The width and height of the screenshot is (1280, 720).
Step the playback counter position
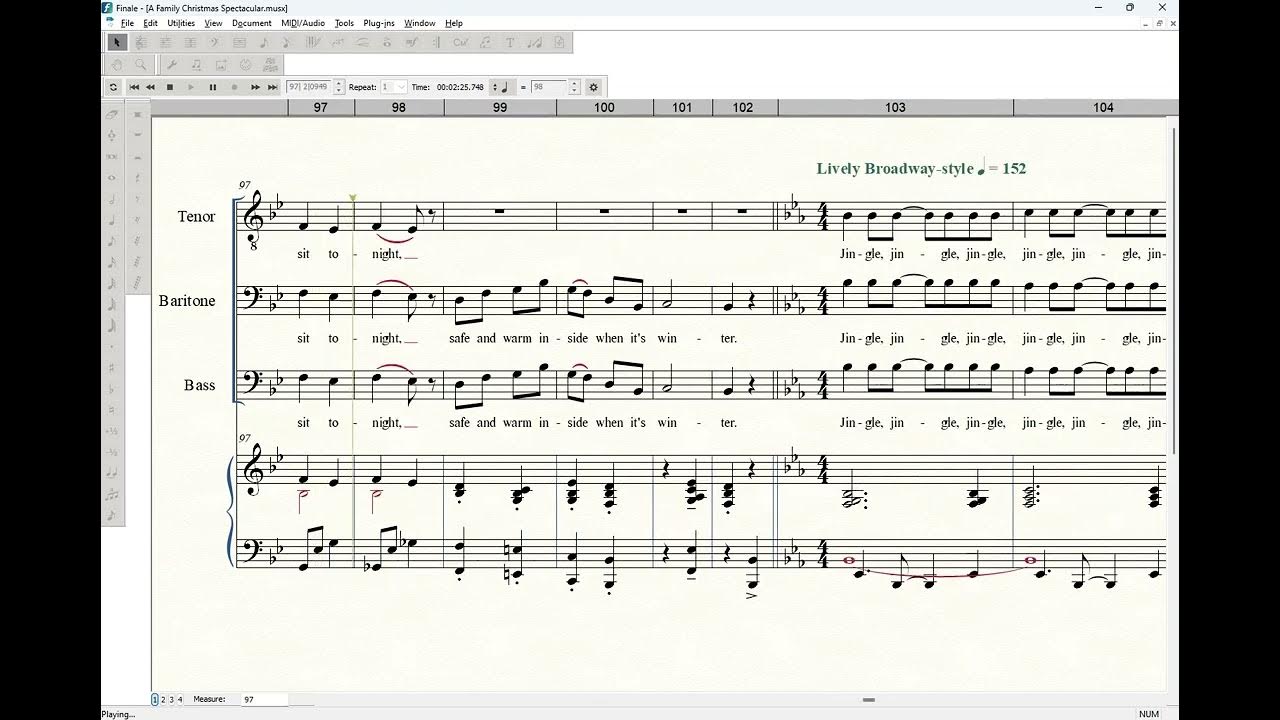[338, 87]
